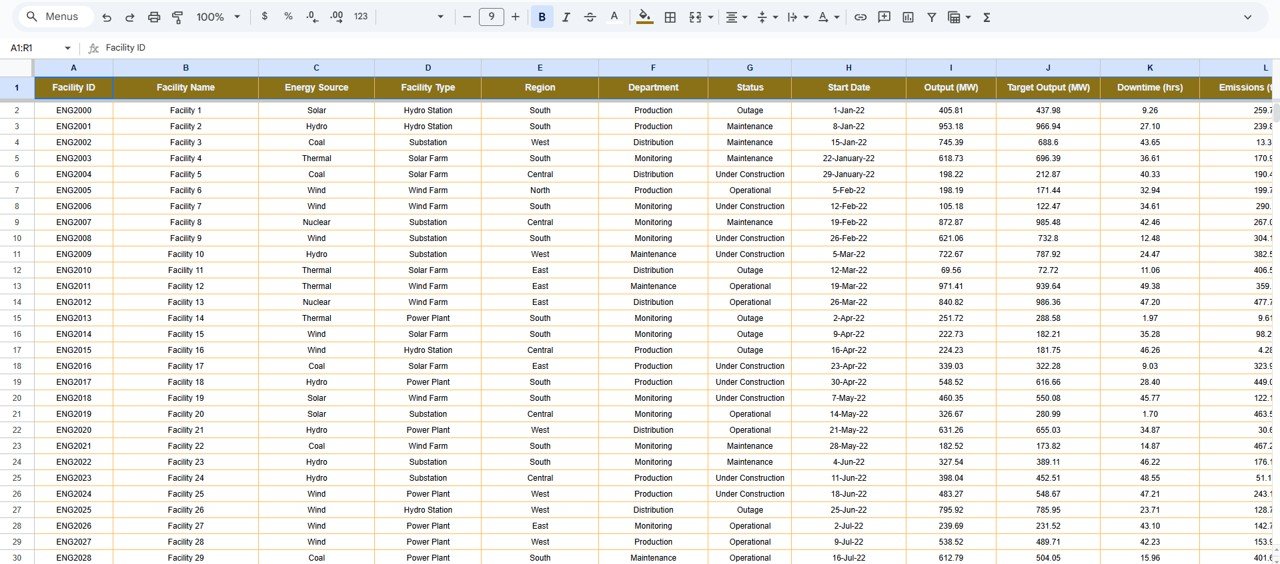The image size is (1280, 564).
Task: Activate the Paint format tool
Action: (178, 17)
